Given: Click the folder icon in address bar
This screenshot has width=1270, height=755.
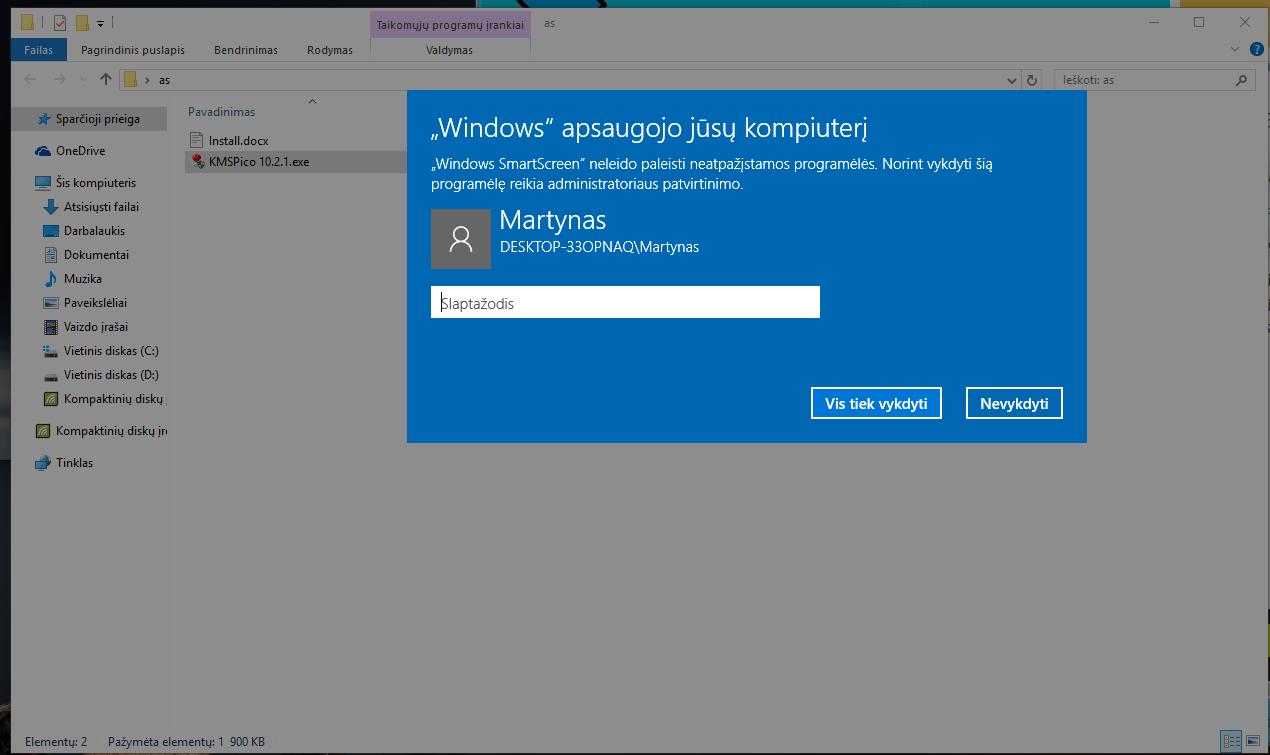Looking at the screenshot, I should [130, 80].
